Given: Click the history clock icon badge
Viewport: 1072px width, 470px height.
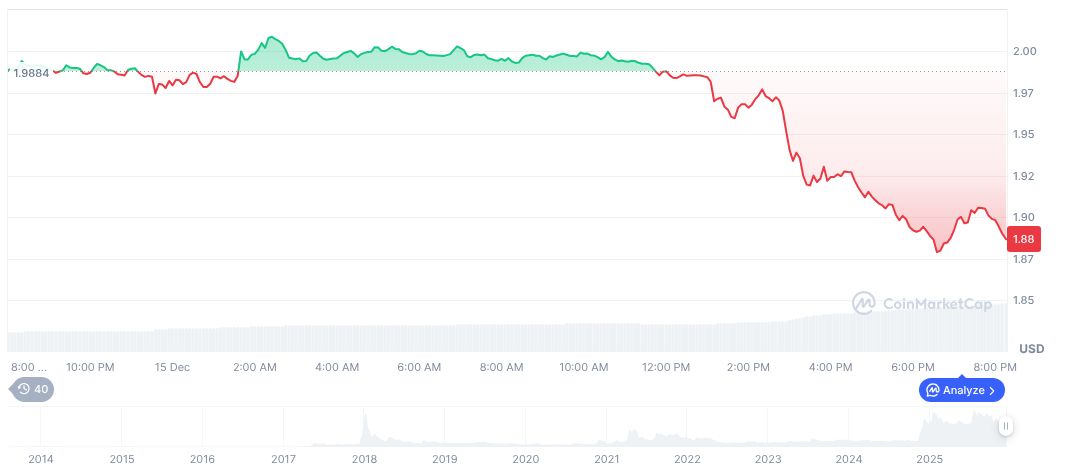Looking at the screenshot, I should coord(24,390).
